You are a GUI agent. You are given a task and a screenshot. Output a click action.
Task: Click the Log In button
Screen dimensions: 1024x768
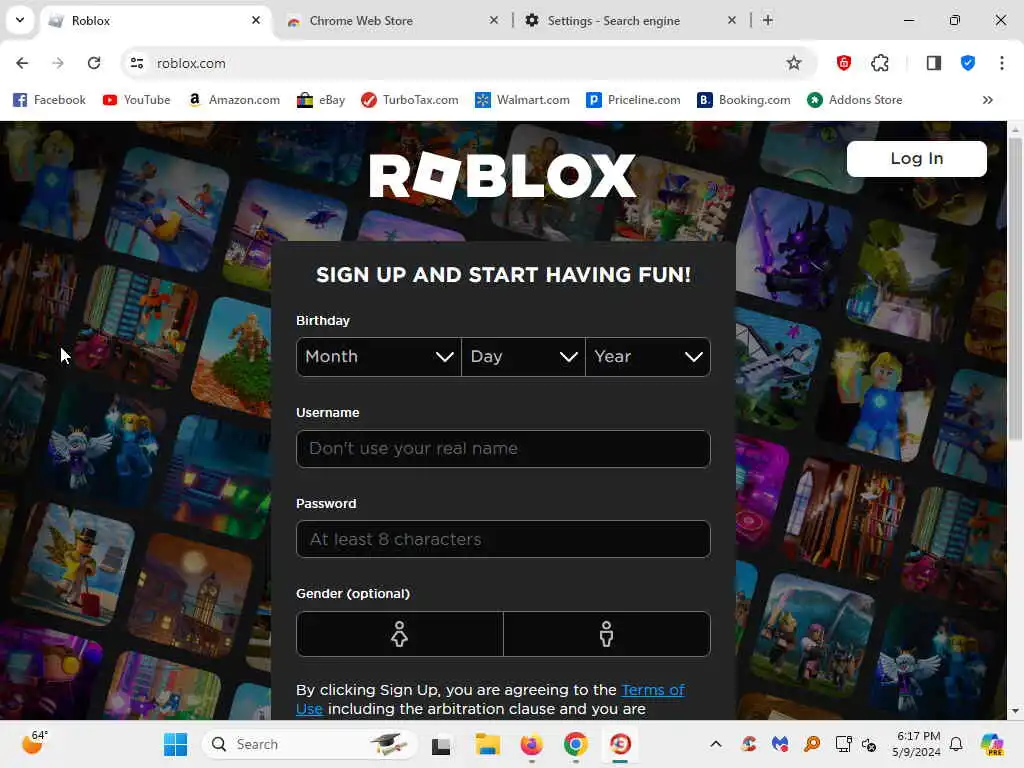coord(916,159)
